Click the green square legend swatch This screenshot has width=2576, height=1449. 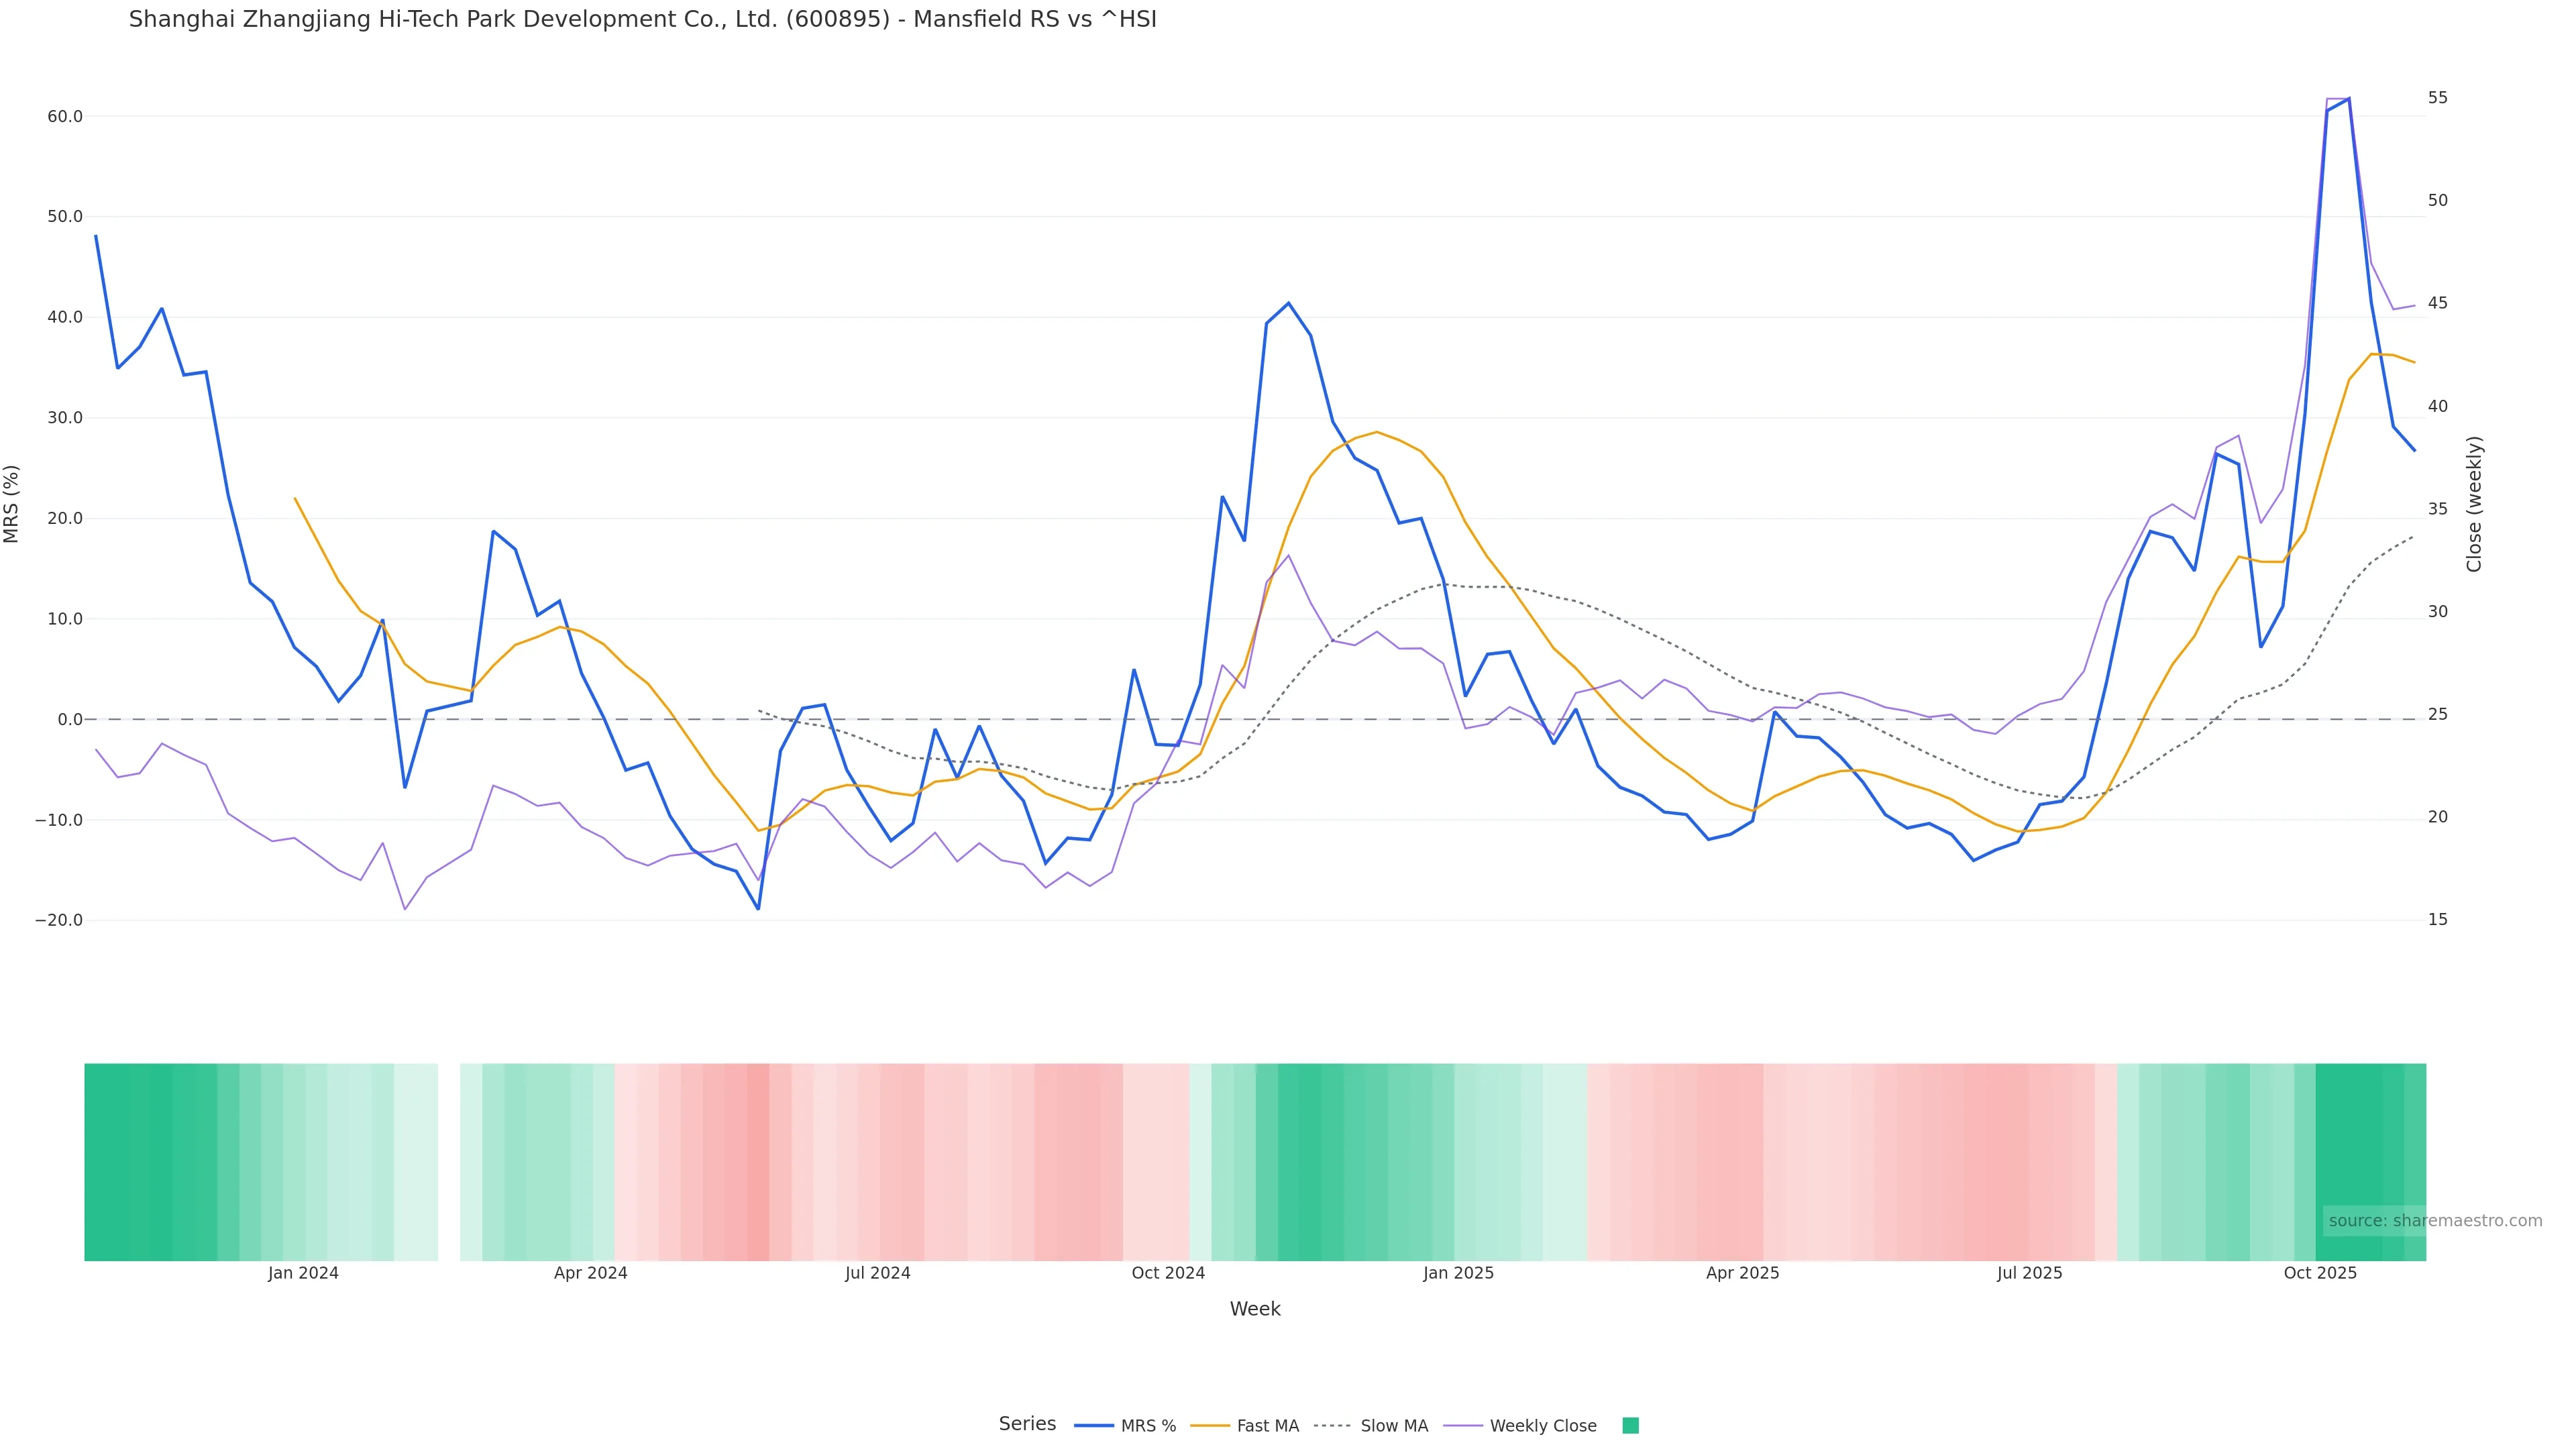(x=1630, y=1426)
